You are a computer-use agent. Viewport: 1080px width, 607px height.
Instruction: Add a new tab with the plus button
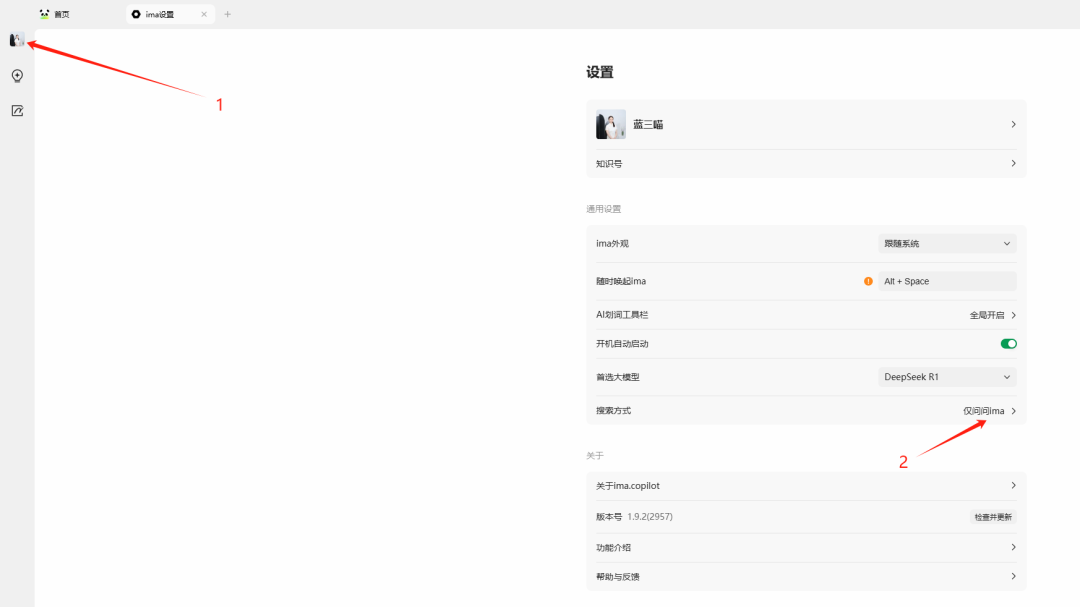tap(227, 14)
